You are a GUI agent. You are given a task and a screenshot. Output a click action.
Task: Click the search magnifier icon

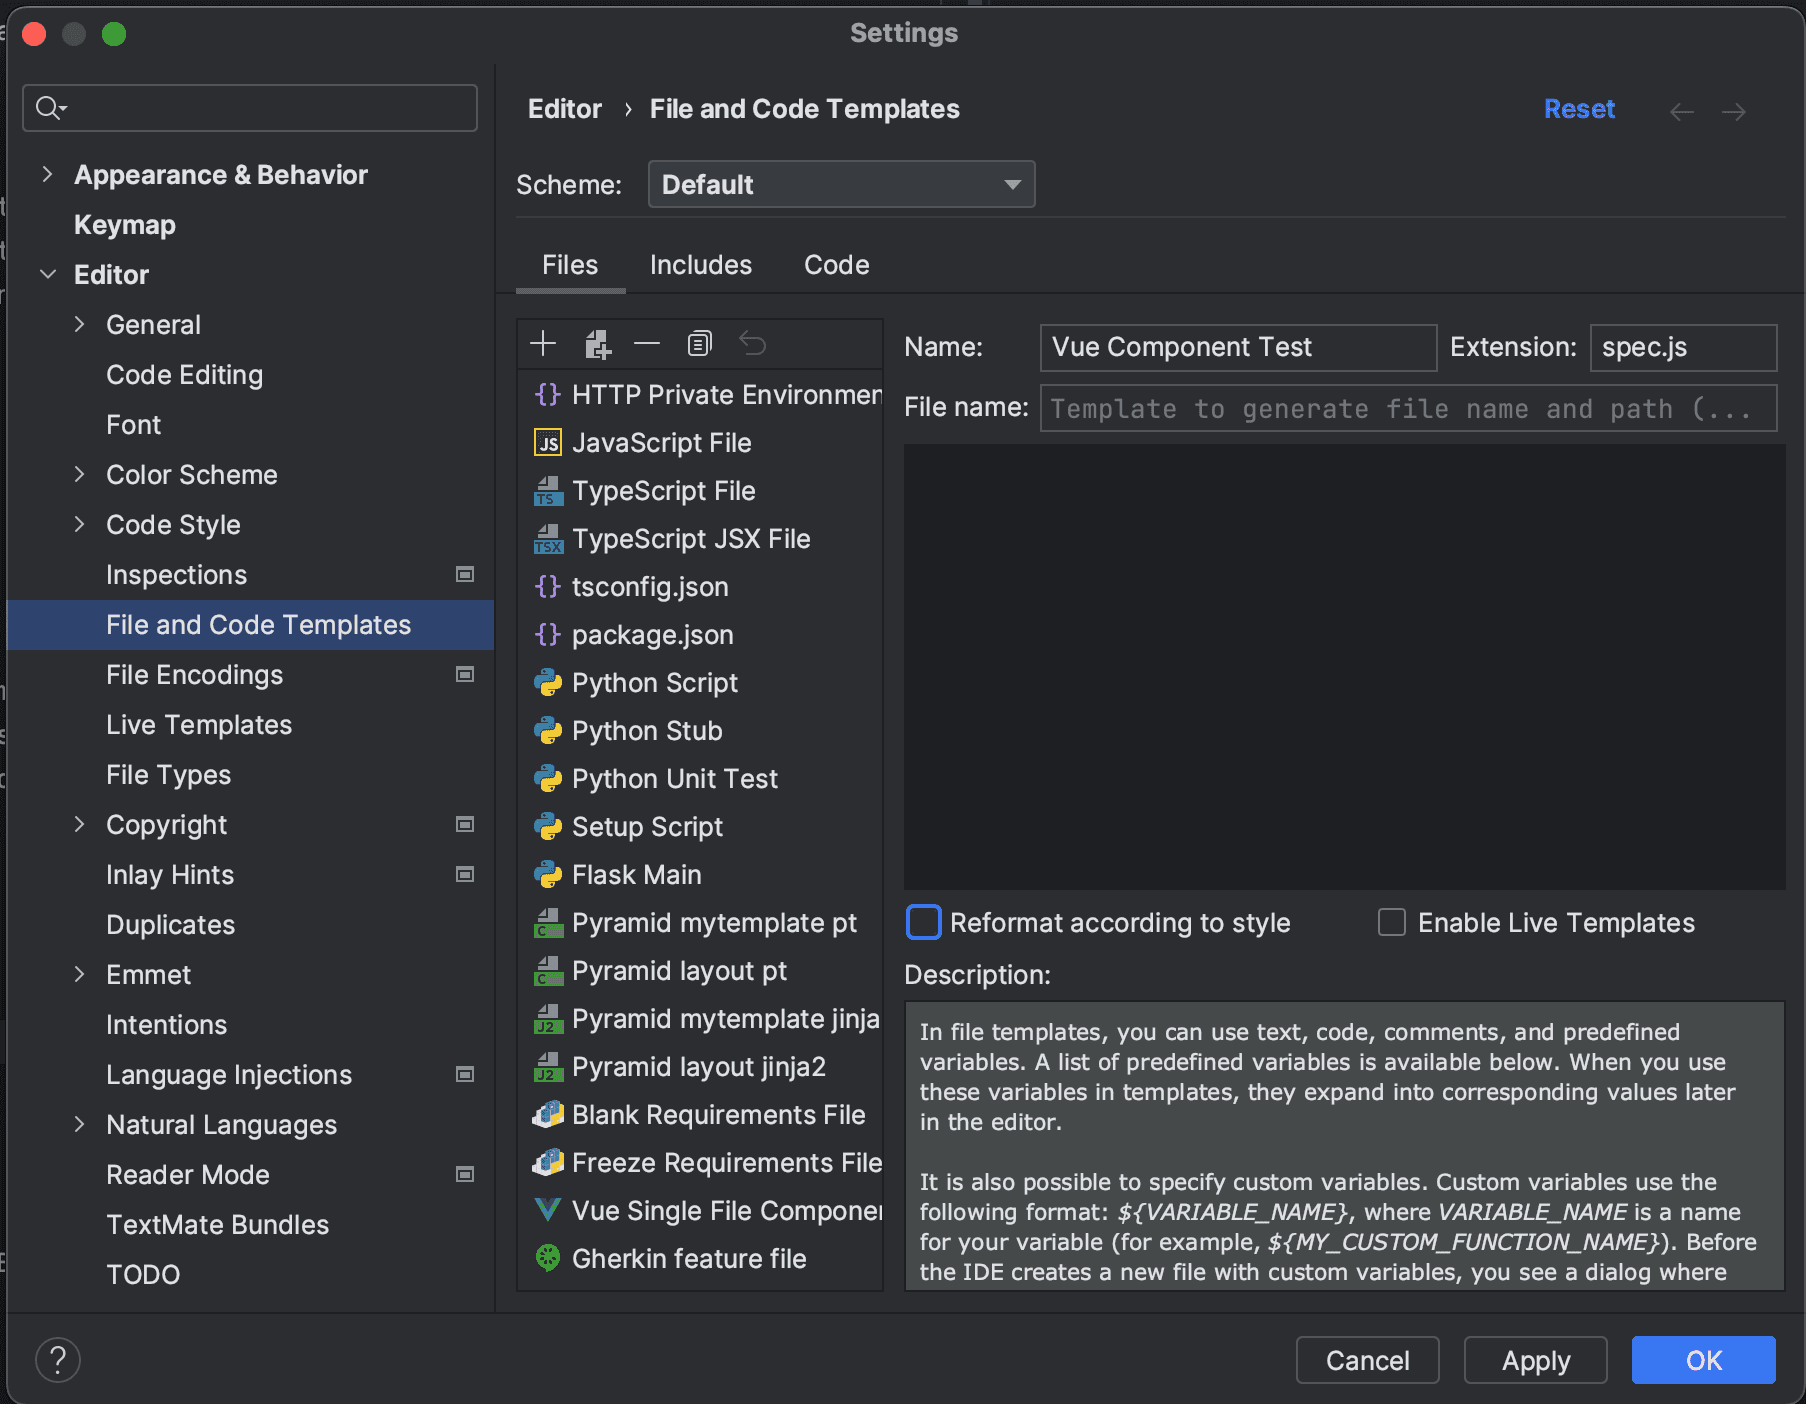click(49, 108)
